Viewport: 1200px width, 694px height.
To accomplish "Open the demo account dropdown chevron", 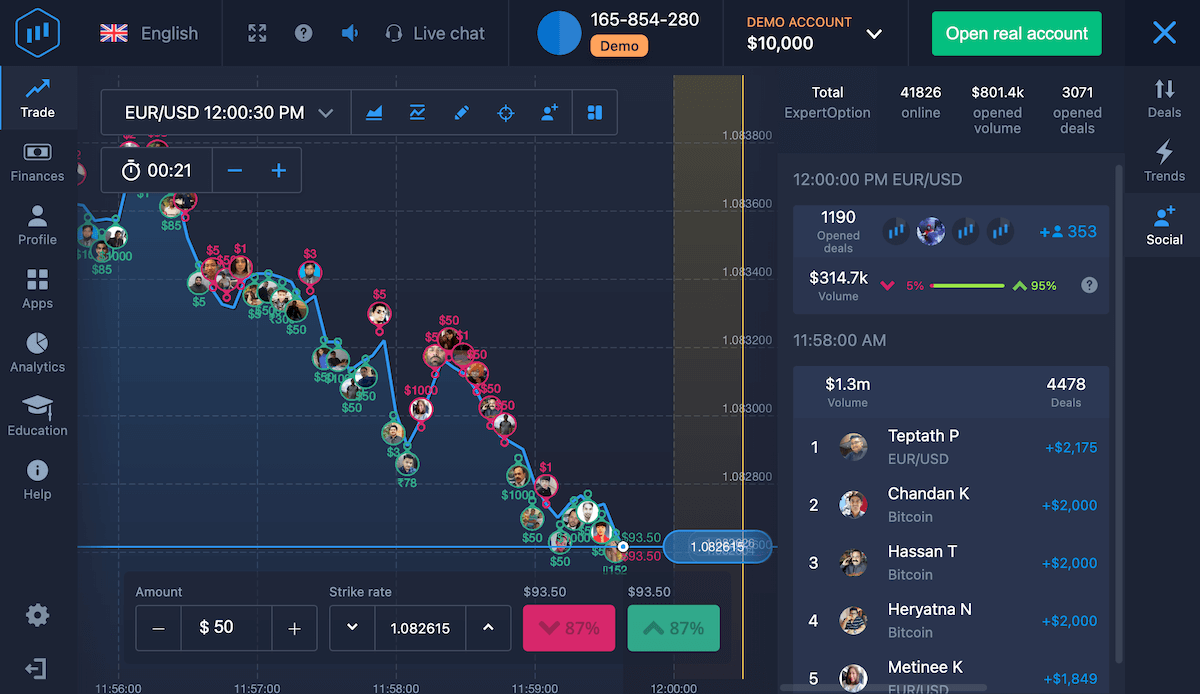I will 874,34.
